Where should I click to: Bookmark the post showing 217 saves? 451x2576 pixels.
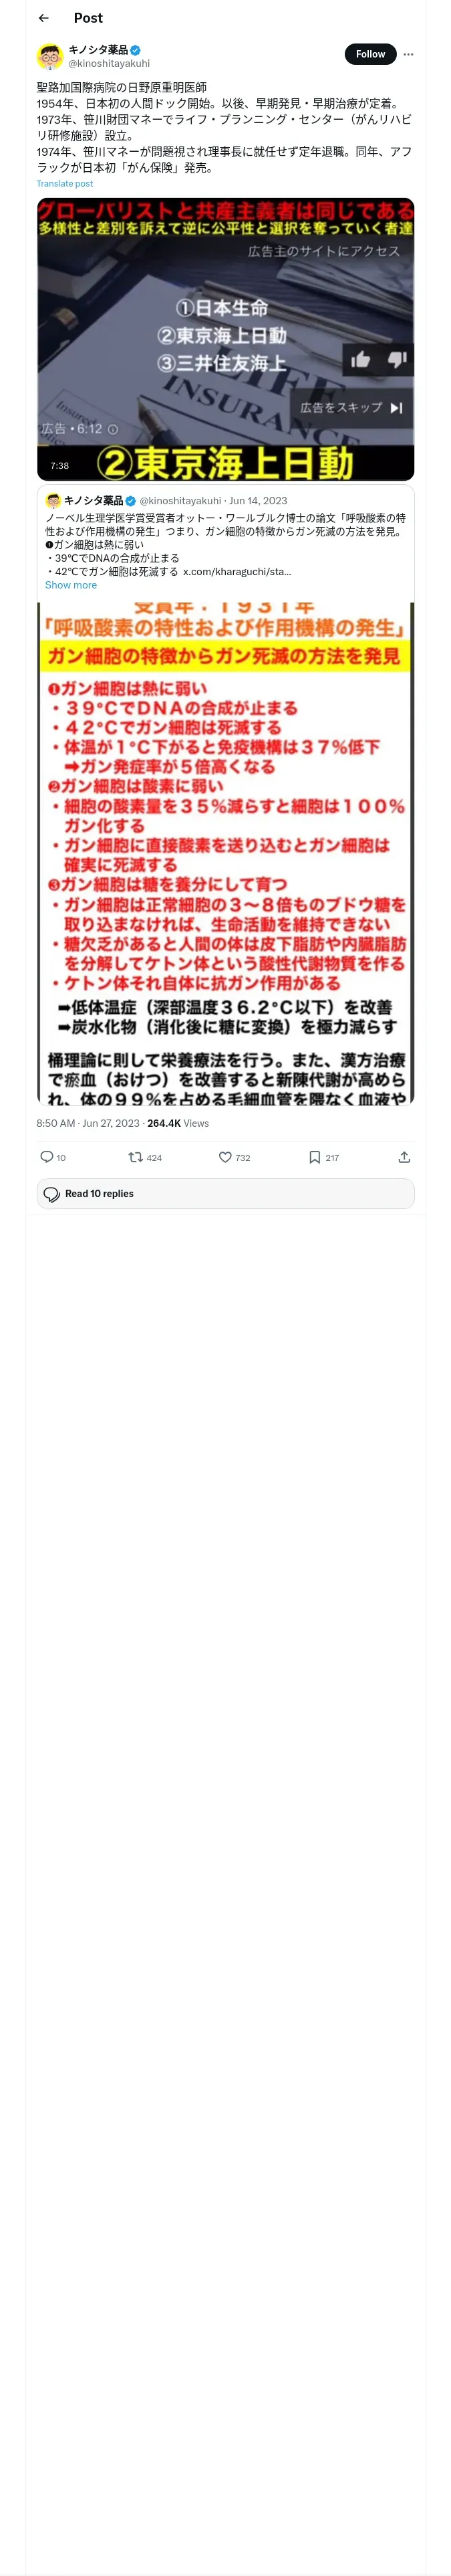click(324, 1157)
